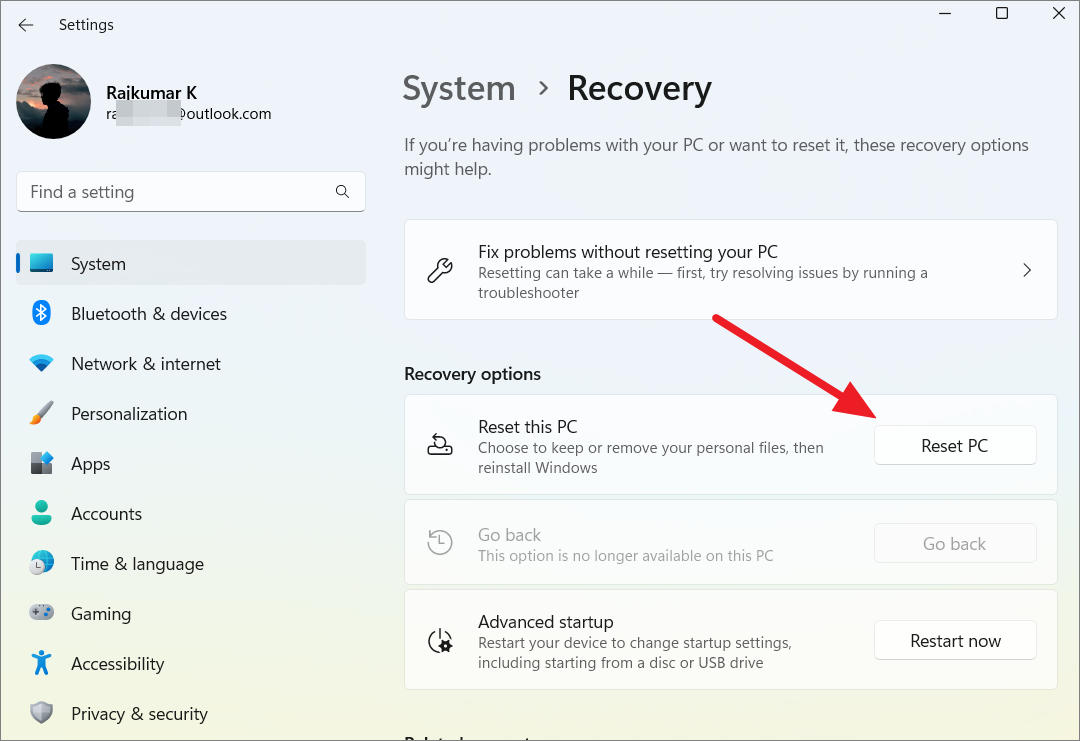Click the Reset this PC title text
Screen dimensions: 1080x741
pyautogui.click(x=528, y=427)
